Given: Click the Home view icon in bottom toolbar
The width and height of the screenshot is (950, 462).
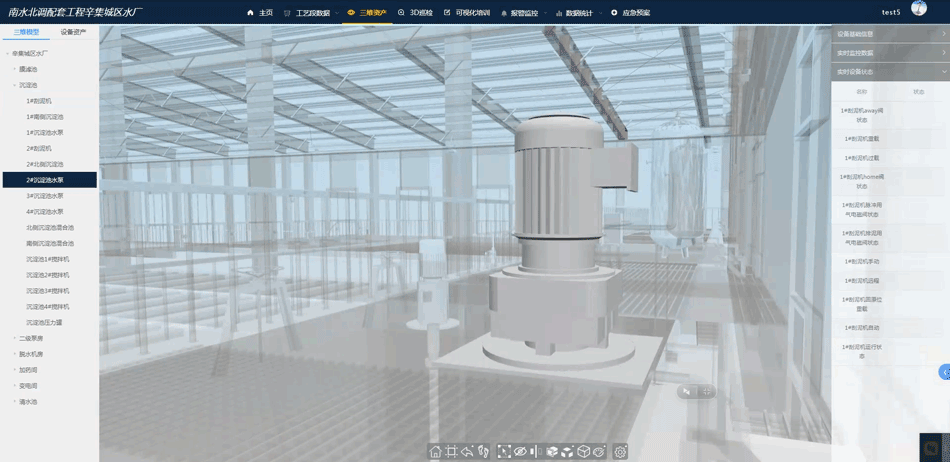Looking at the screenshot, I should coord(436,452).
